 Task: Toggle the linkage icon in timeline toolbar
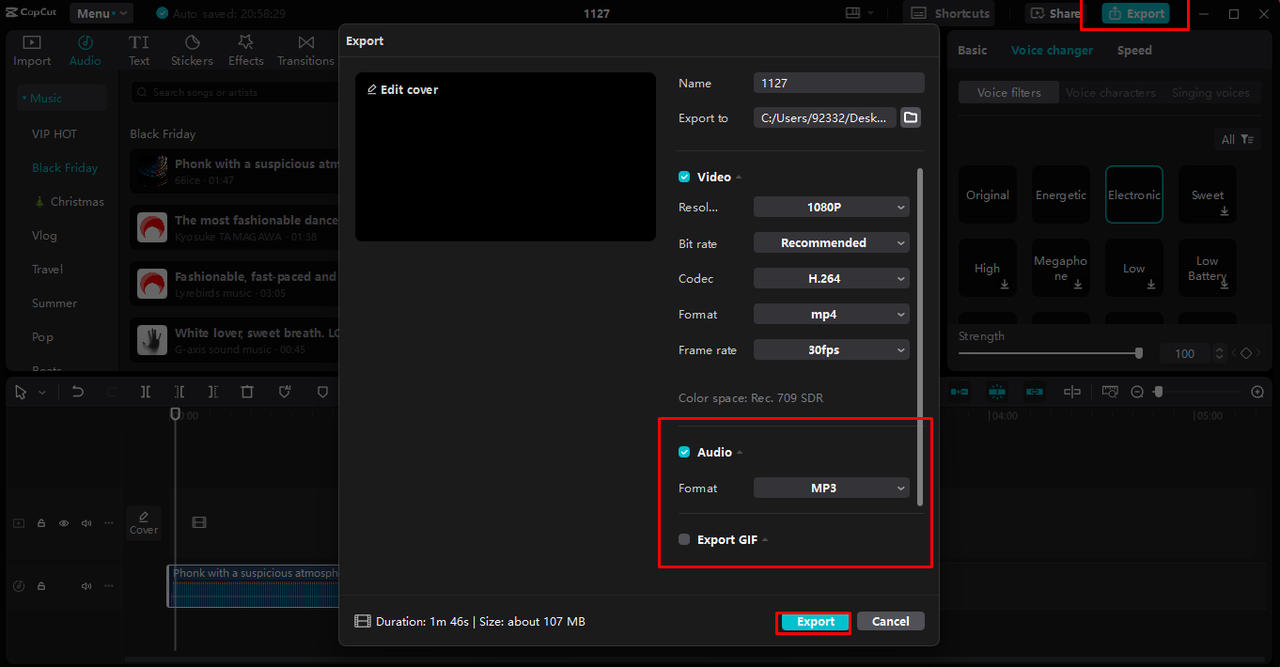(1035, 392)
